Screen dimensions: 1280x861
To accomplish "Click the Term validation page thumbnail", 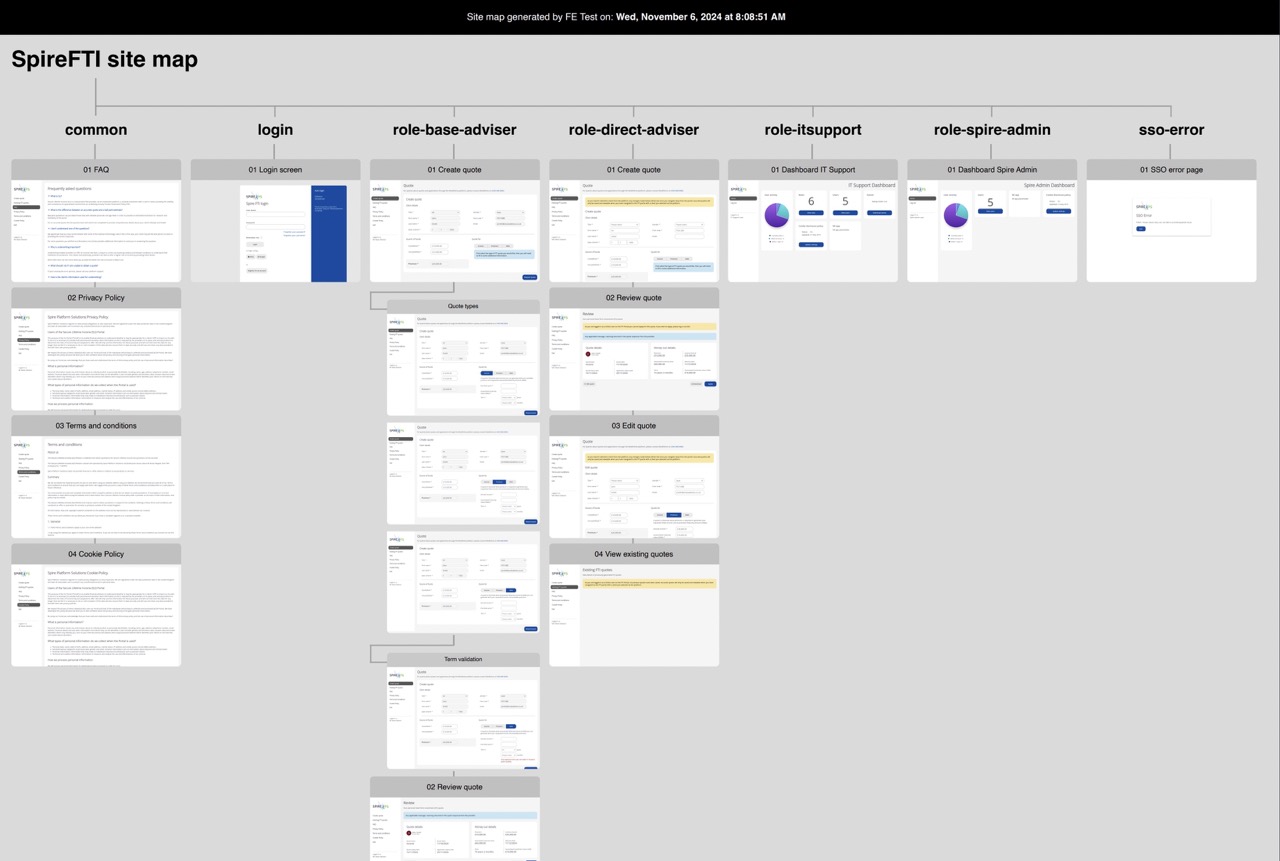I will pyautogui.click(x=463, y=718).
